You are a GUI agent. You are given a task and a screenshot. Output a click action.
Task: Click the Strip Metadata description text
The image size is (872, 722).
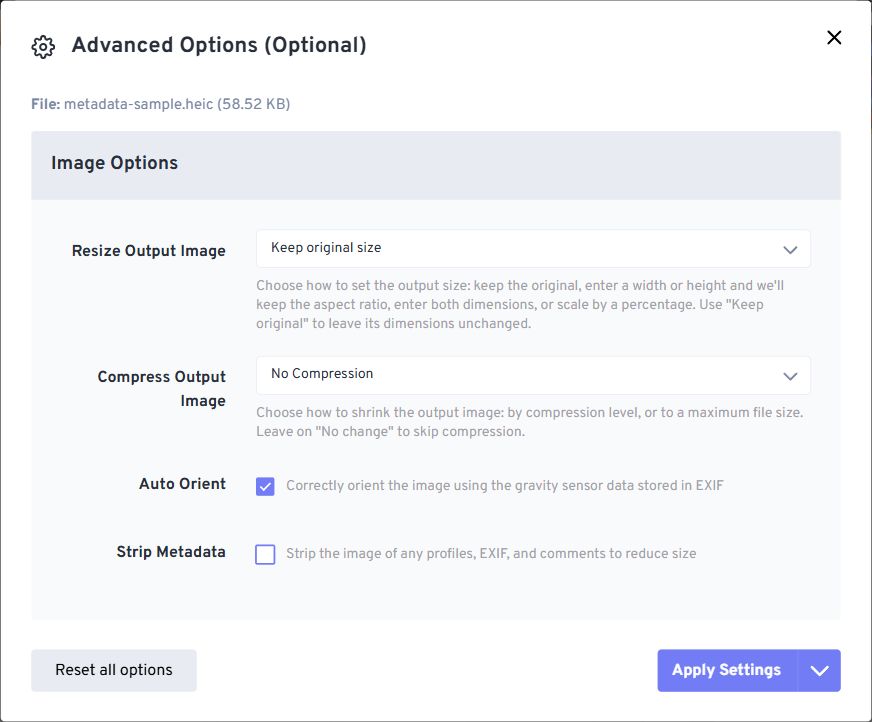(491, 553)
